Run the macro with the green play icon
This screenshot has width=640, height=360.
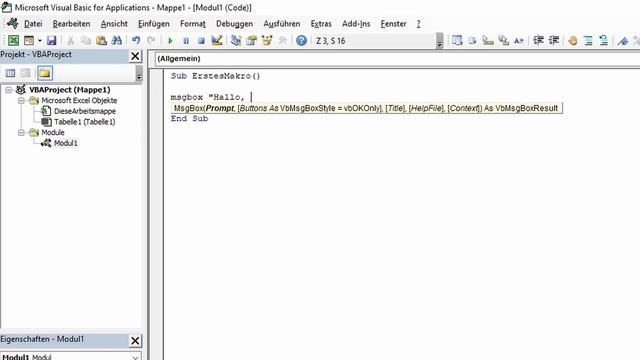click(170, 40)
